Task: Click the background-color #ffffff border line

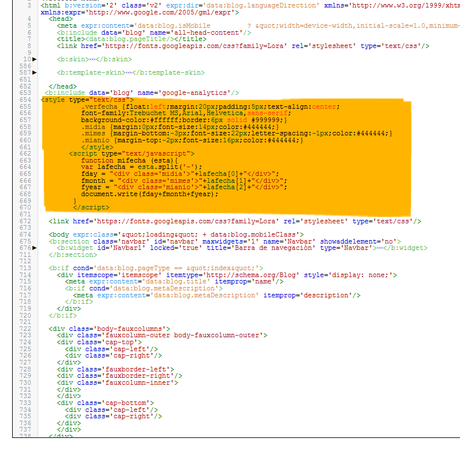Action: (x=184, y=120)
